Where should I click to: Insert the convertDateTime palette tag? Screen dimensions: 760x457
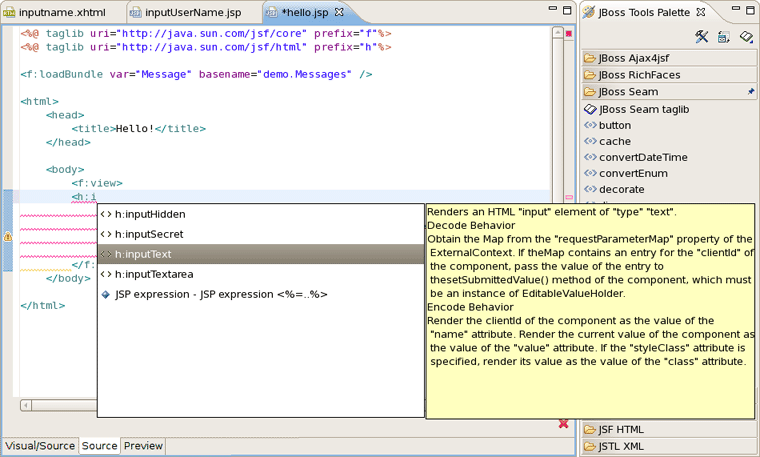point(642,157)
